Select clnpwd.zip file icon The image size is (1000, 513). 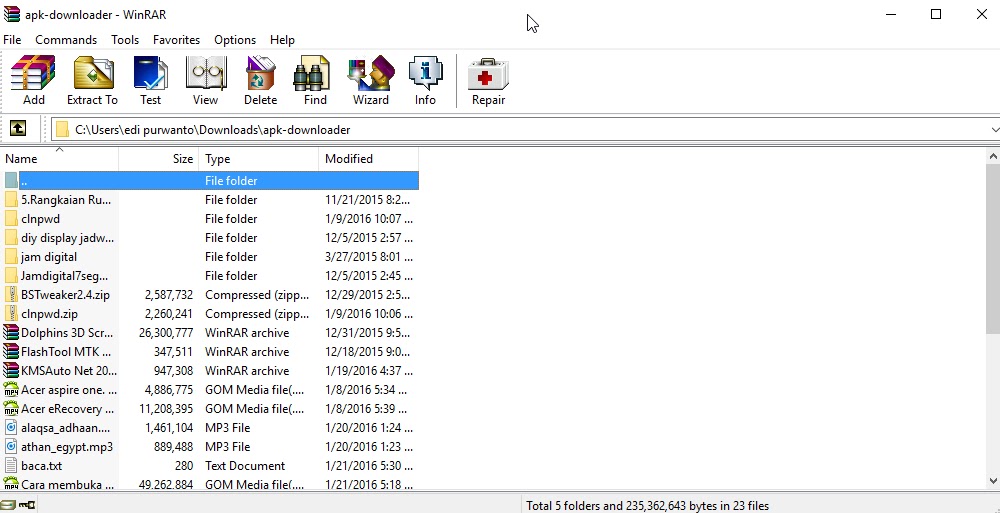[x=11, y=314]
